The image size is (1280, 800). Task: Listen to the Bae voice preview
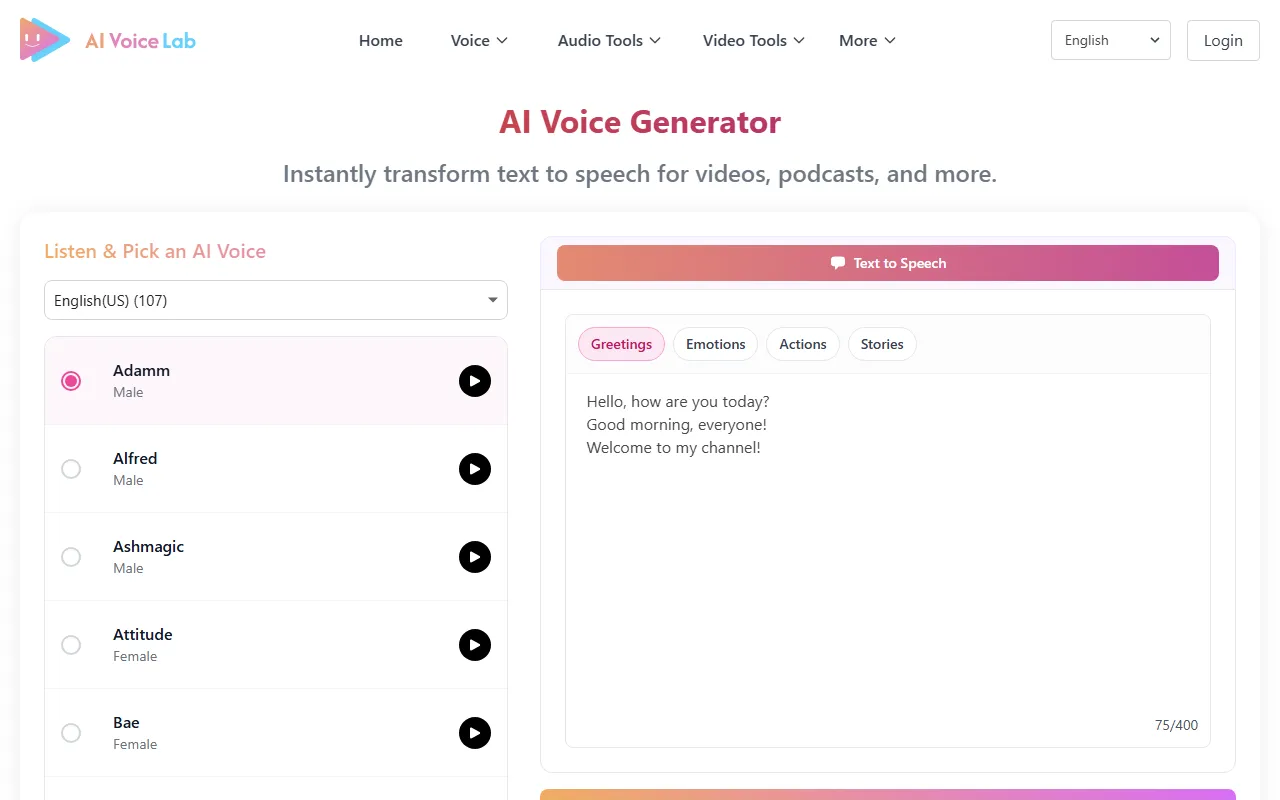(x=475, y=733)
